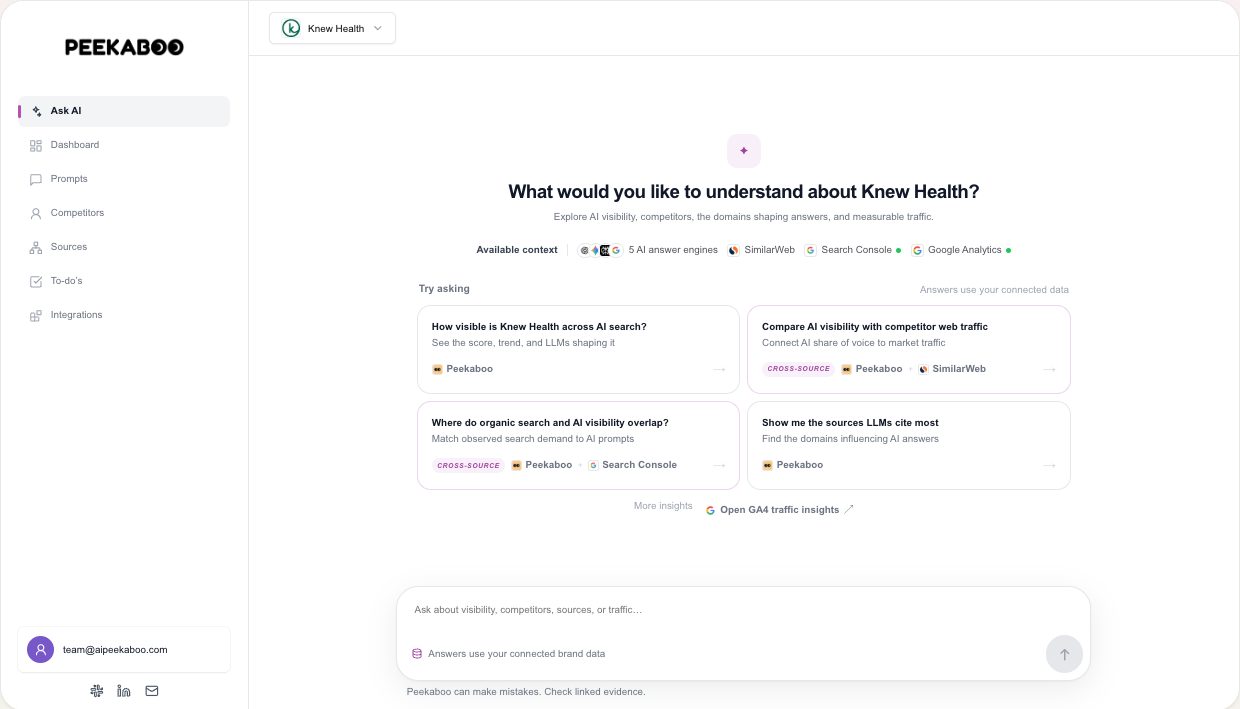
Task: Open the Knew Health brand dropdown
Action: (332, 28)
